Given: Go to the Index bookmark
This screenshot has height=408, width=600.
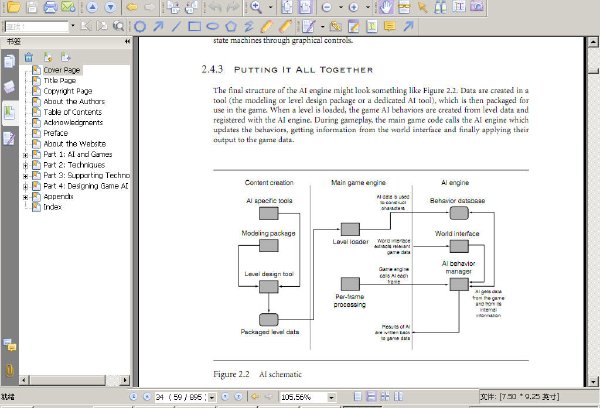Looking at the screenshot, I should [x=52, y=207].
